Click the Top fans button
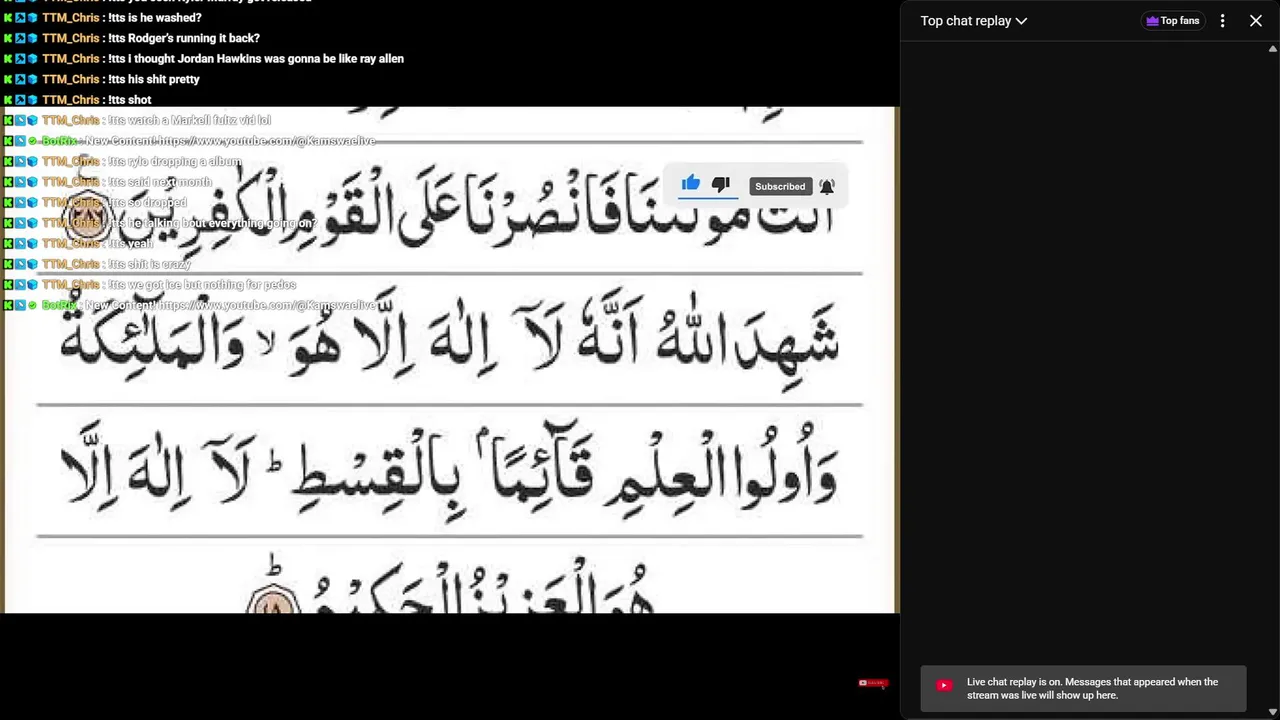 (x=1173, y=21)
